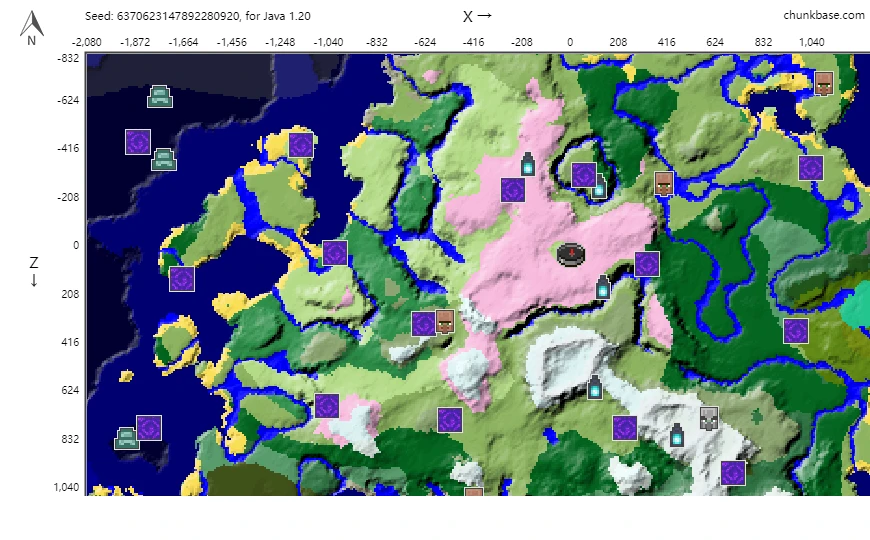Select ruined portal east of spawn near X 330
The height and width of the screenshot is (540, 870).
tap(647, 264)
